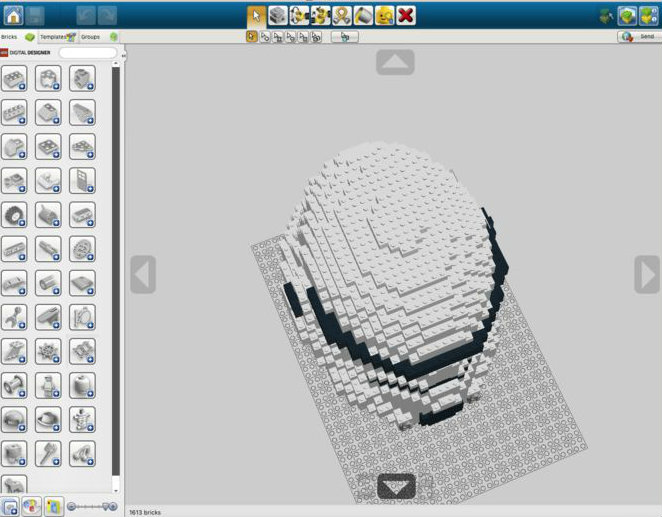Choose color and shape selection sub-tool
Viewport: 662px width, 517px height.
click(316, 37)
